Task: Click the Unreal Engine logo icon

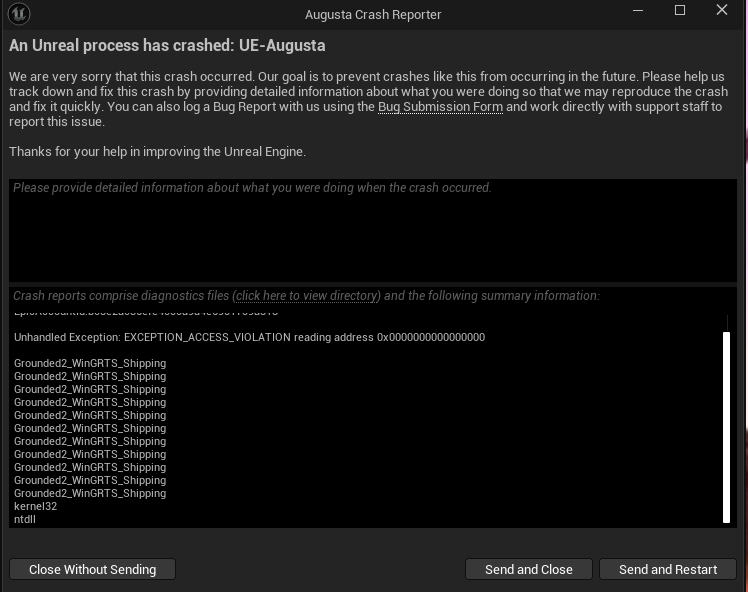Action: pyautogui.click(x=19, y=14)
